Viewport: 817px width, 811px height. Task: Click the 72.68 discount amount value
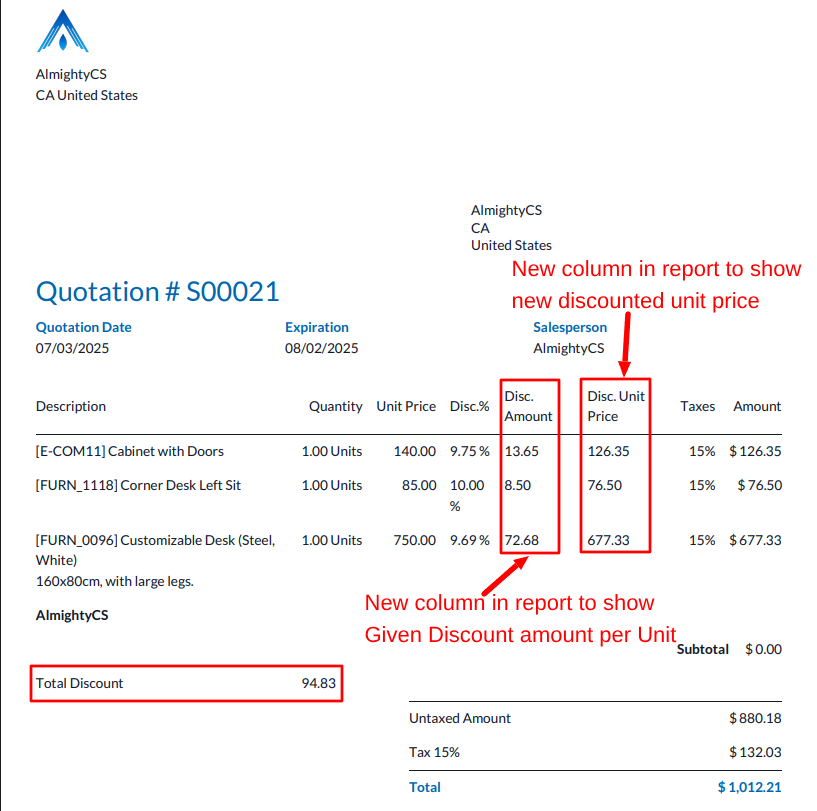(x=521, y=540)
